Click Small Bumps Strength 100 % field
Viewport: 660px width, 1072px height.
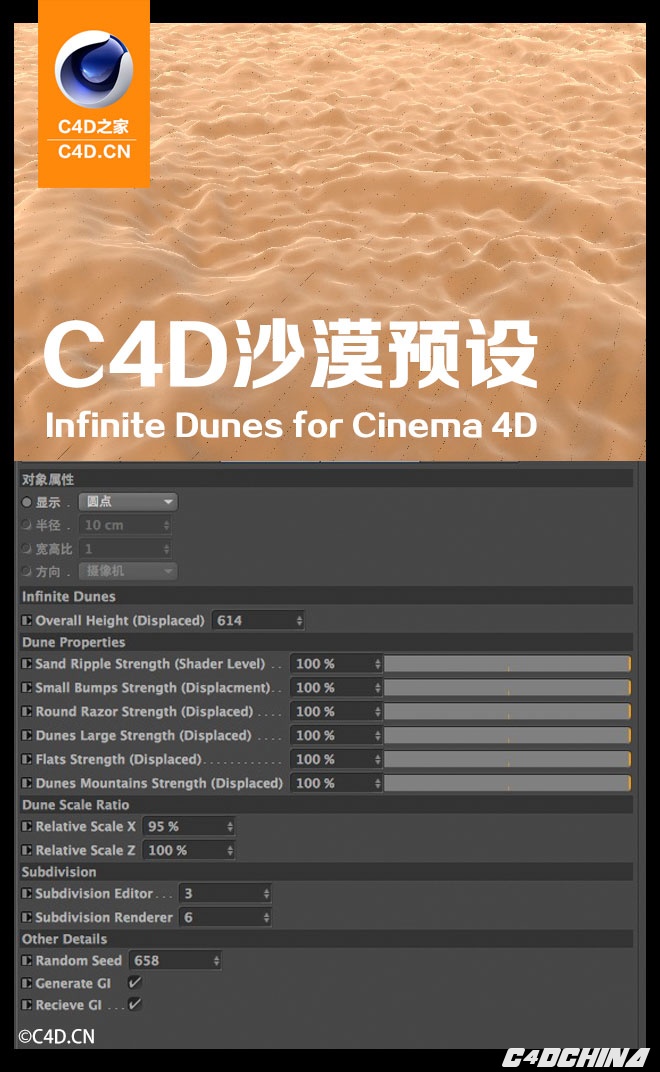point(336,687)
